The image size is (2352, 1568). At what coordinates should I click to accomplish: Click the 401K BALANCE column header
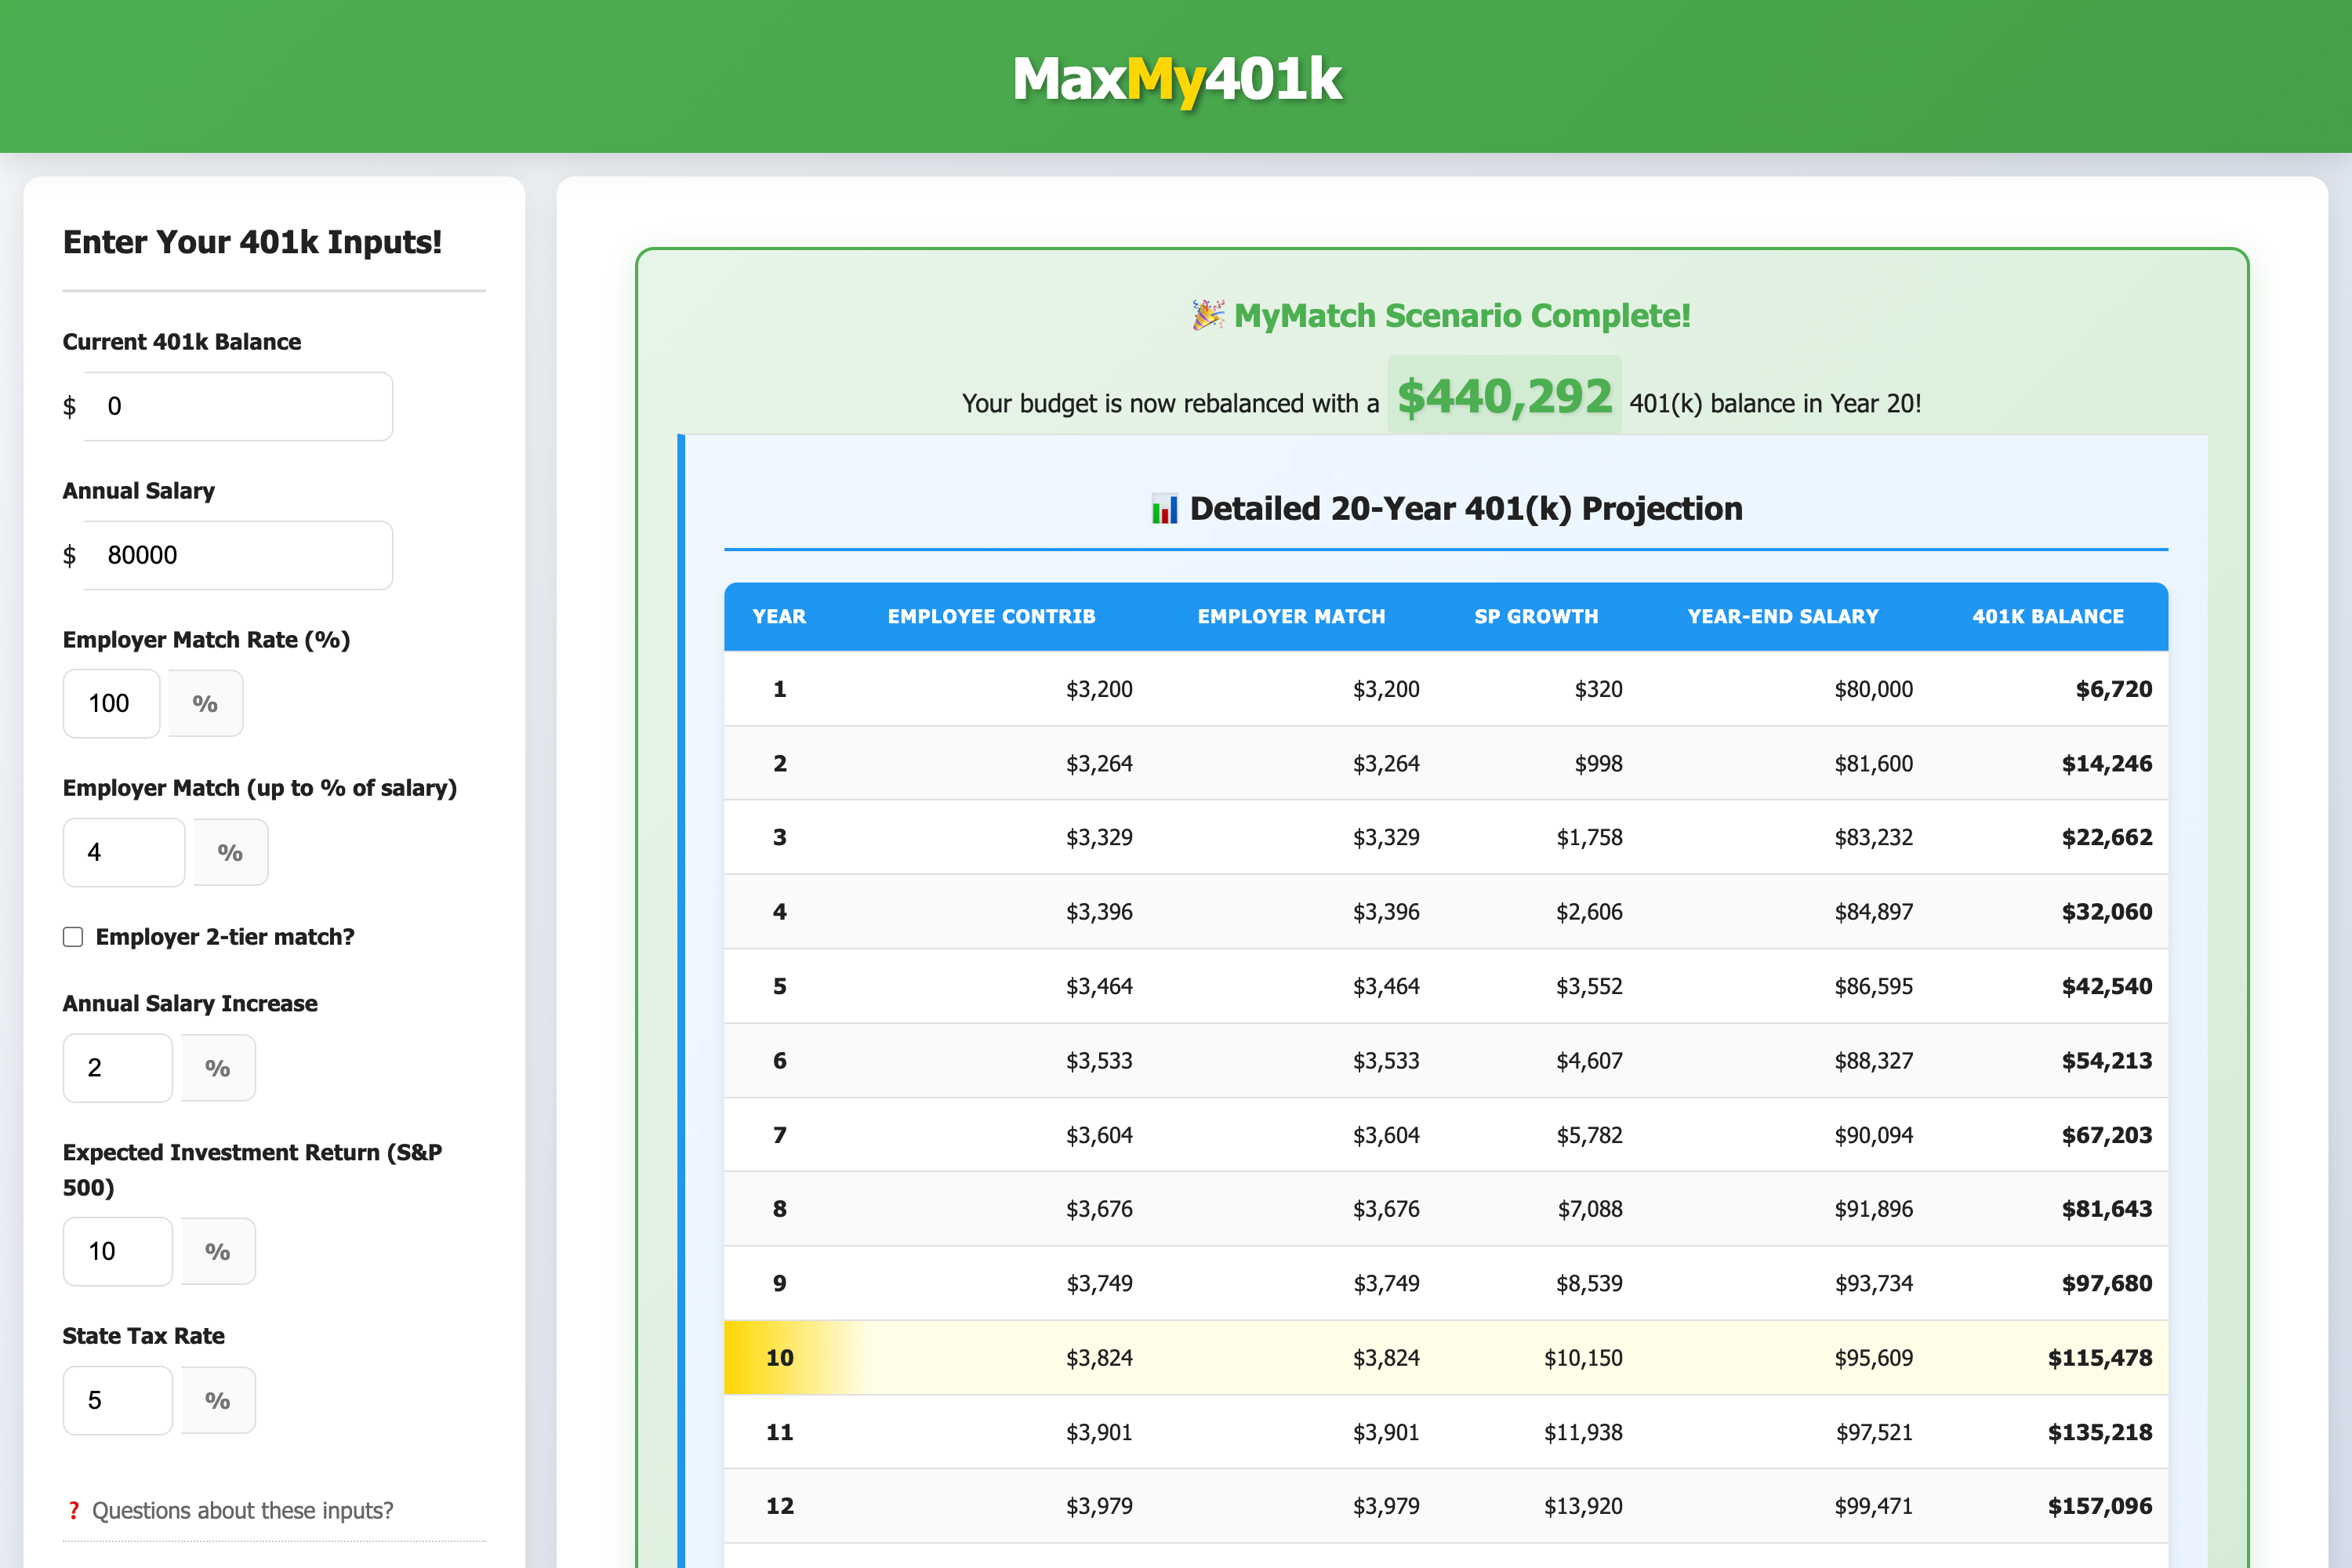click(x=2047, y=616)
